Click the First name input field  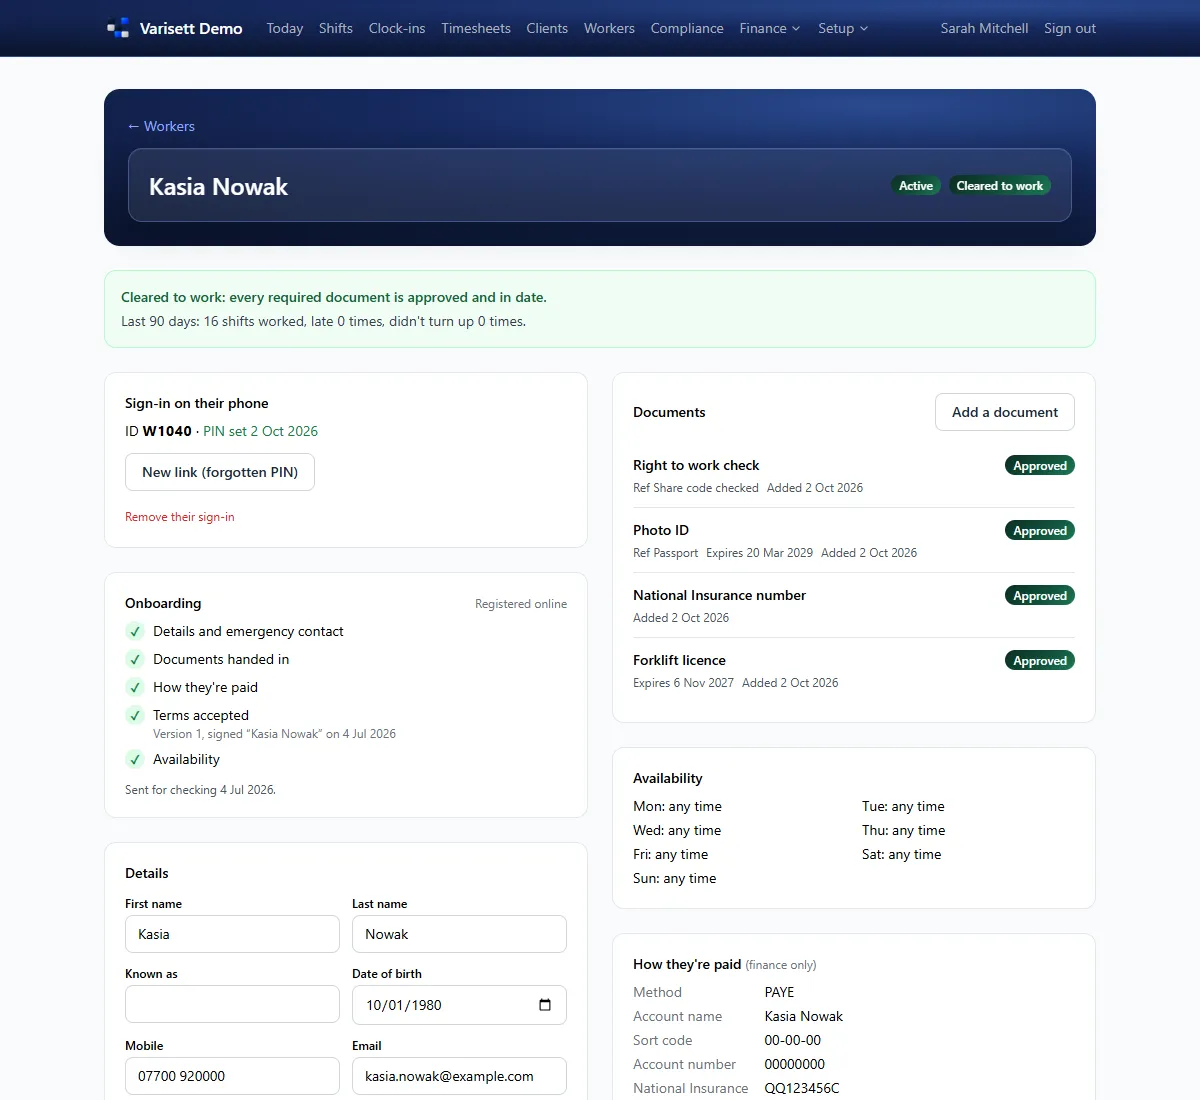[232, 934]
